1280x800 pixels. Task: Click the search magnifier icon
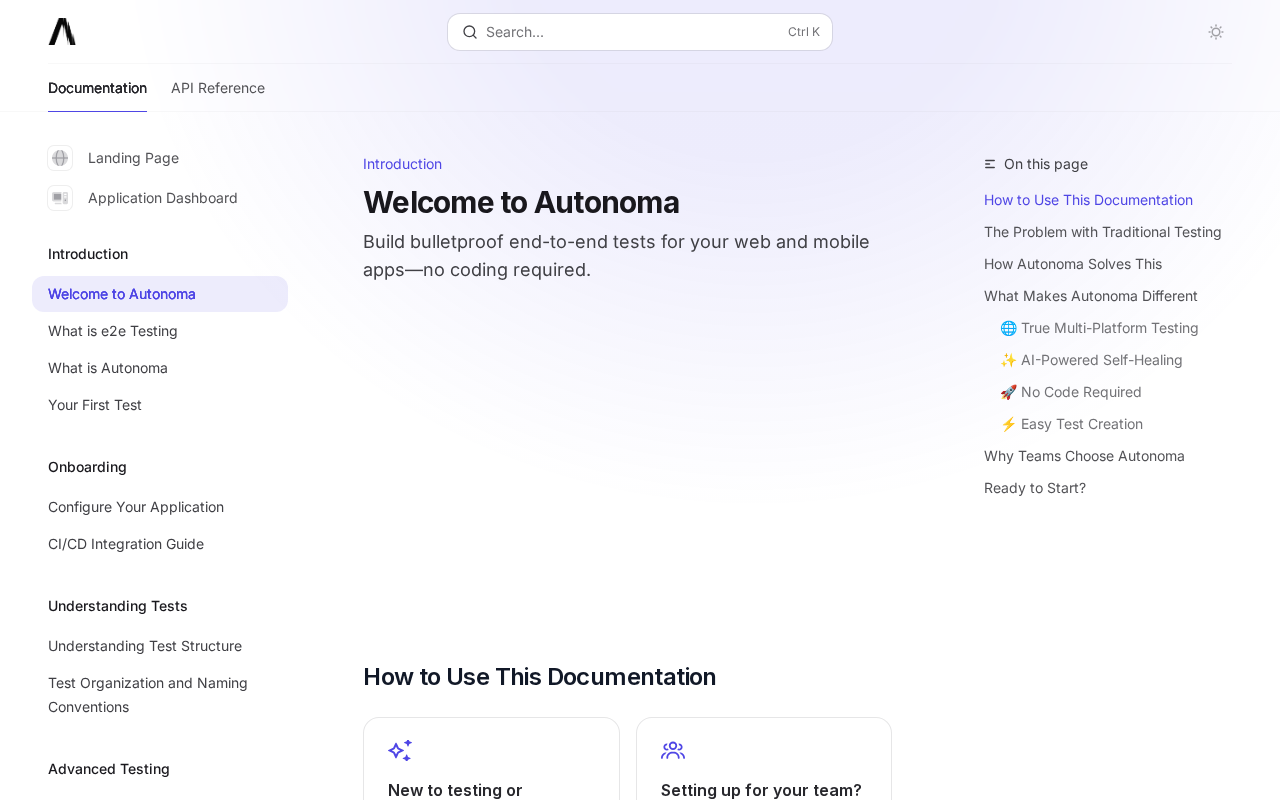pyautogui.click(x=470, y=32)
